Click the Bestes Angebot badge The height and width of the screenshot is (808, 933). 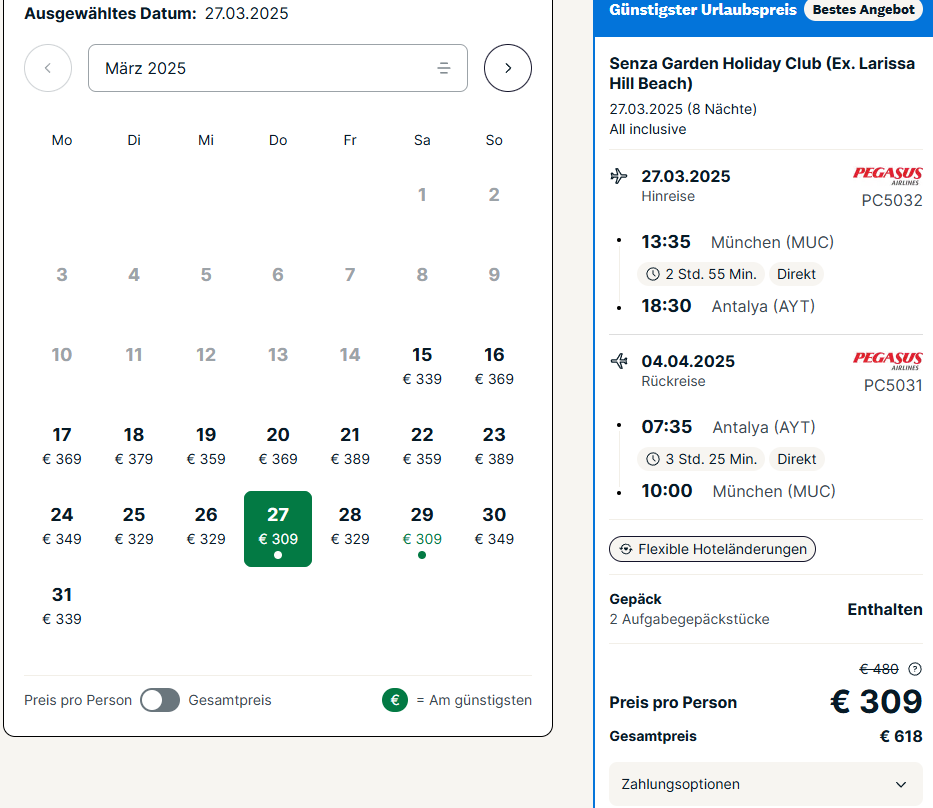point(863,10)
